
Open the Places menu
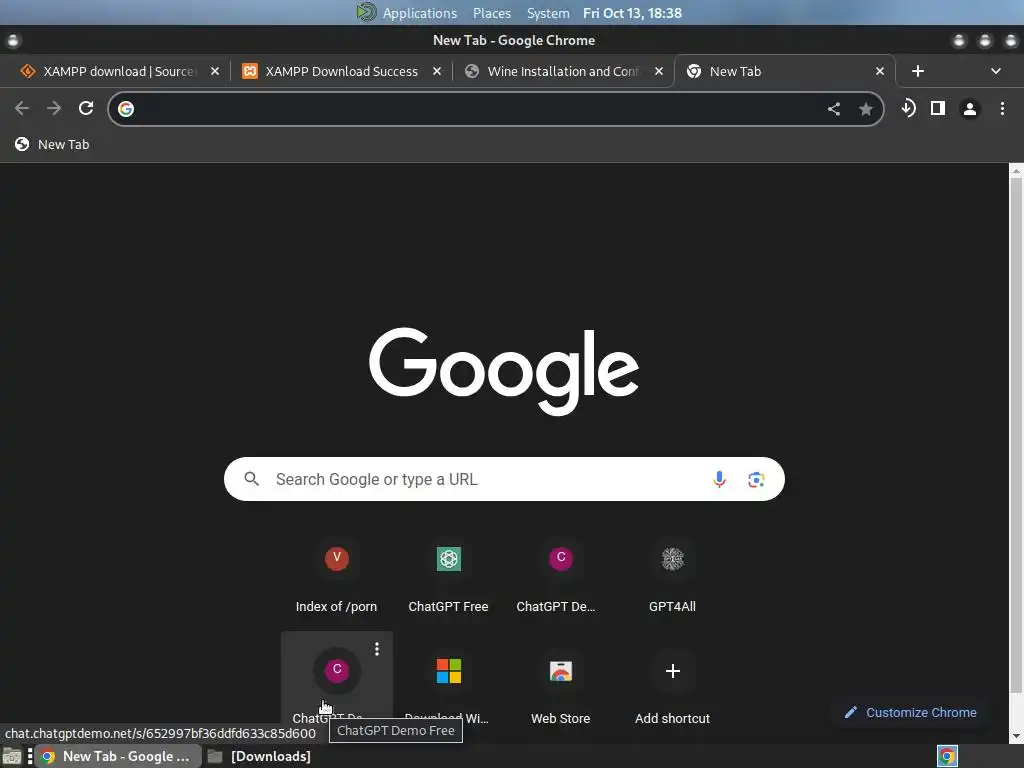click(492, 13)
